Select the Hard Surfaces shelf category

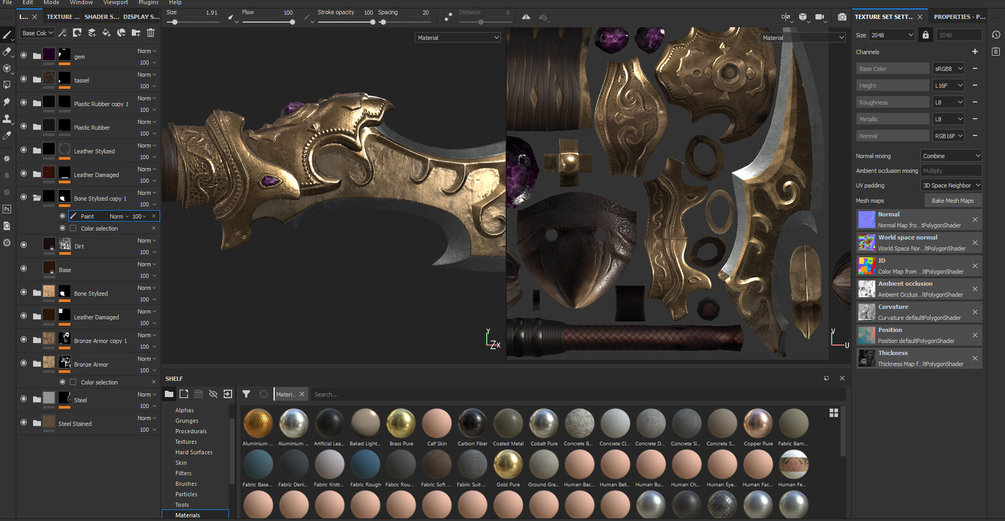pos(194,452)
